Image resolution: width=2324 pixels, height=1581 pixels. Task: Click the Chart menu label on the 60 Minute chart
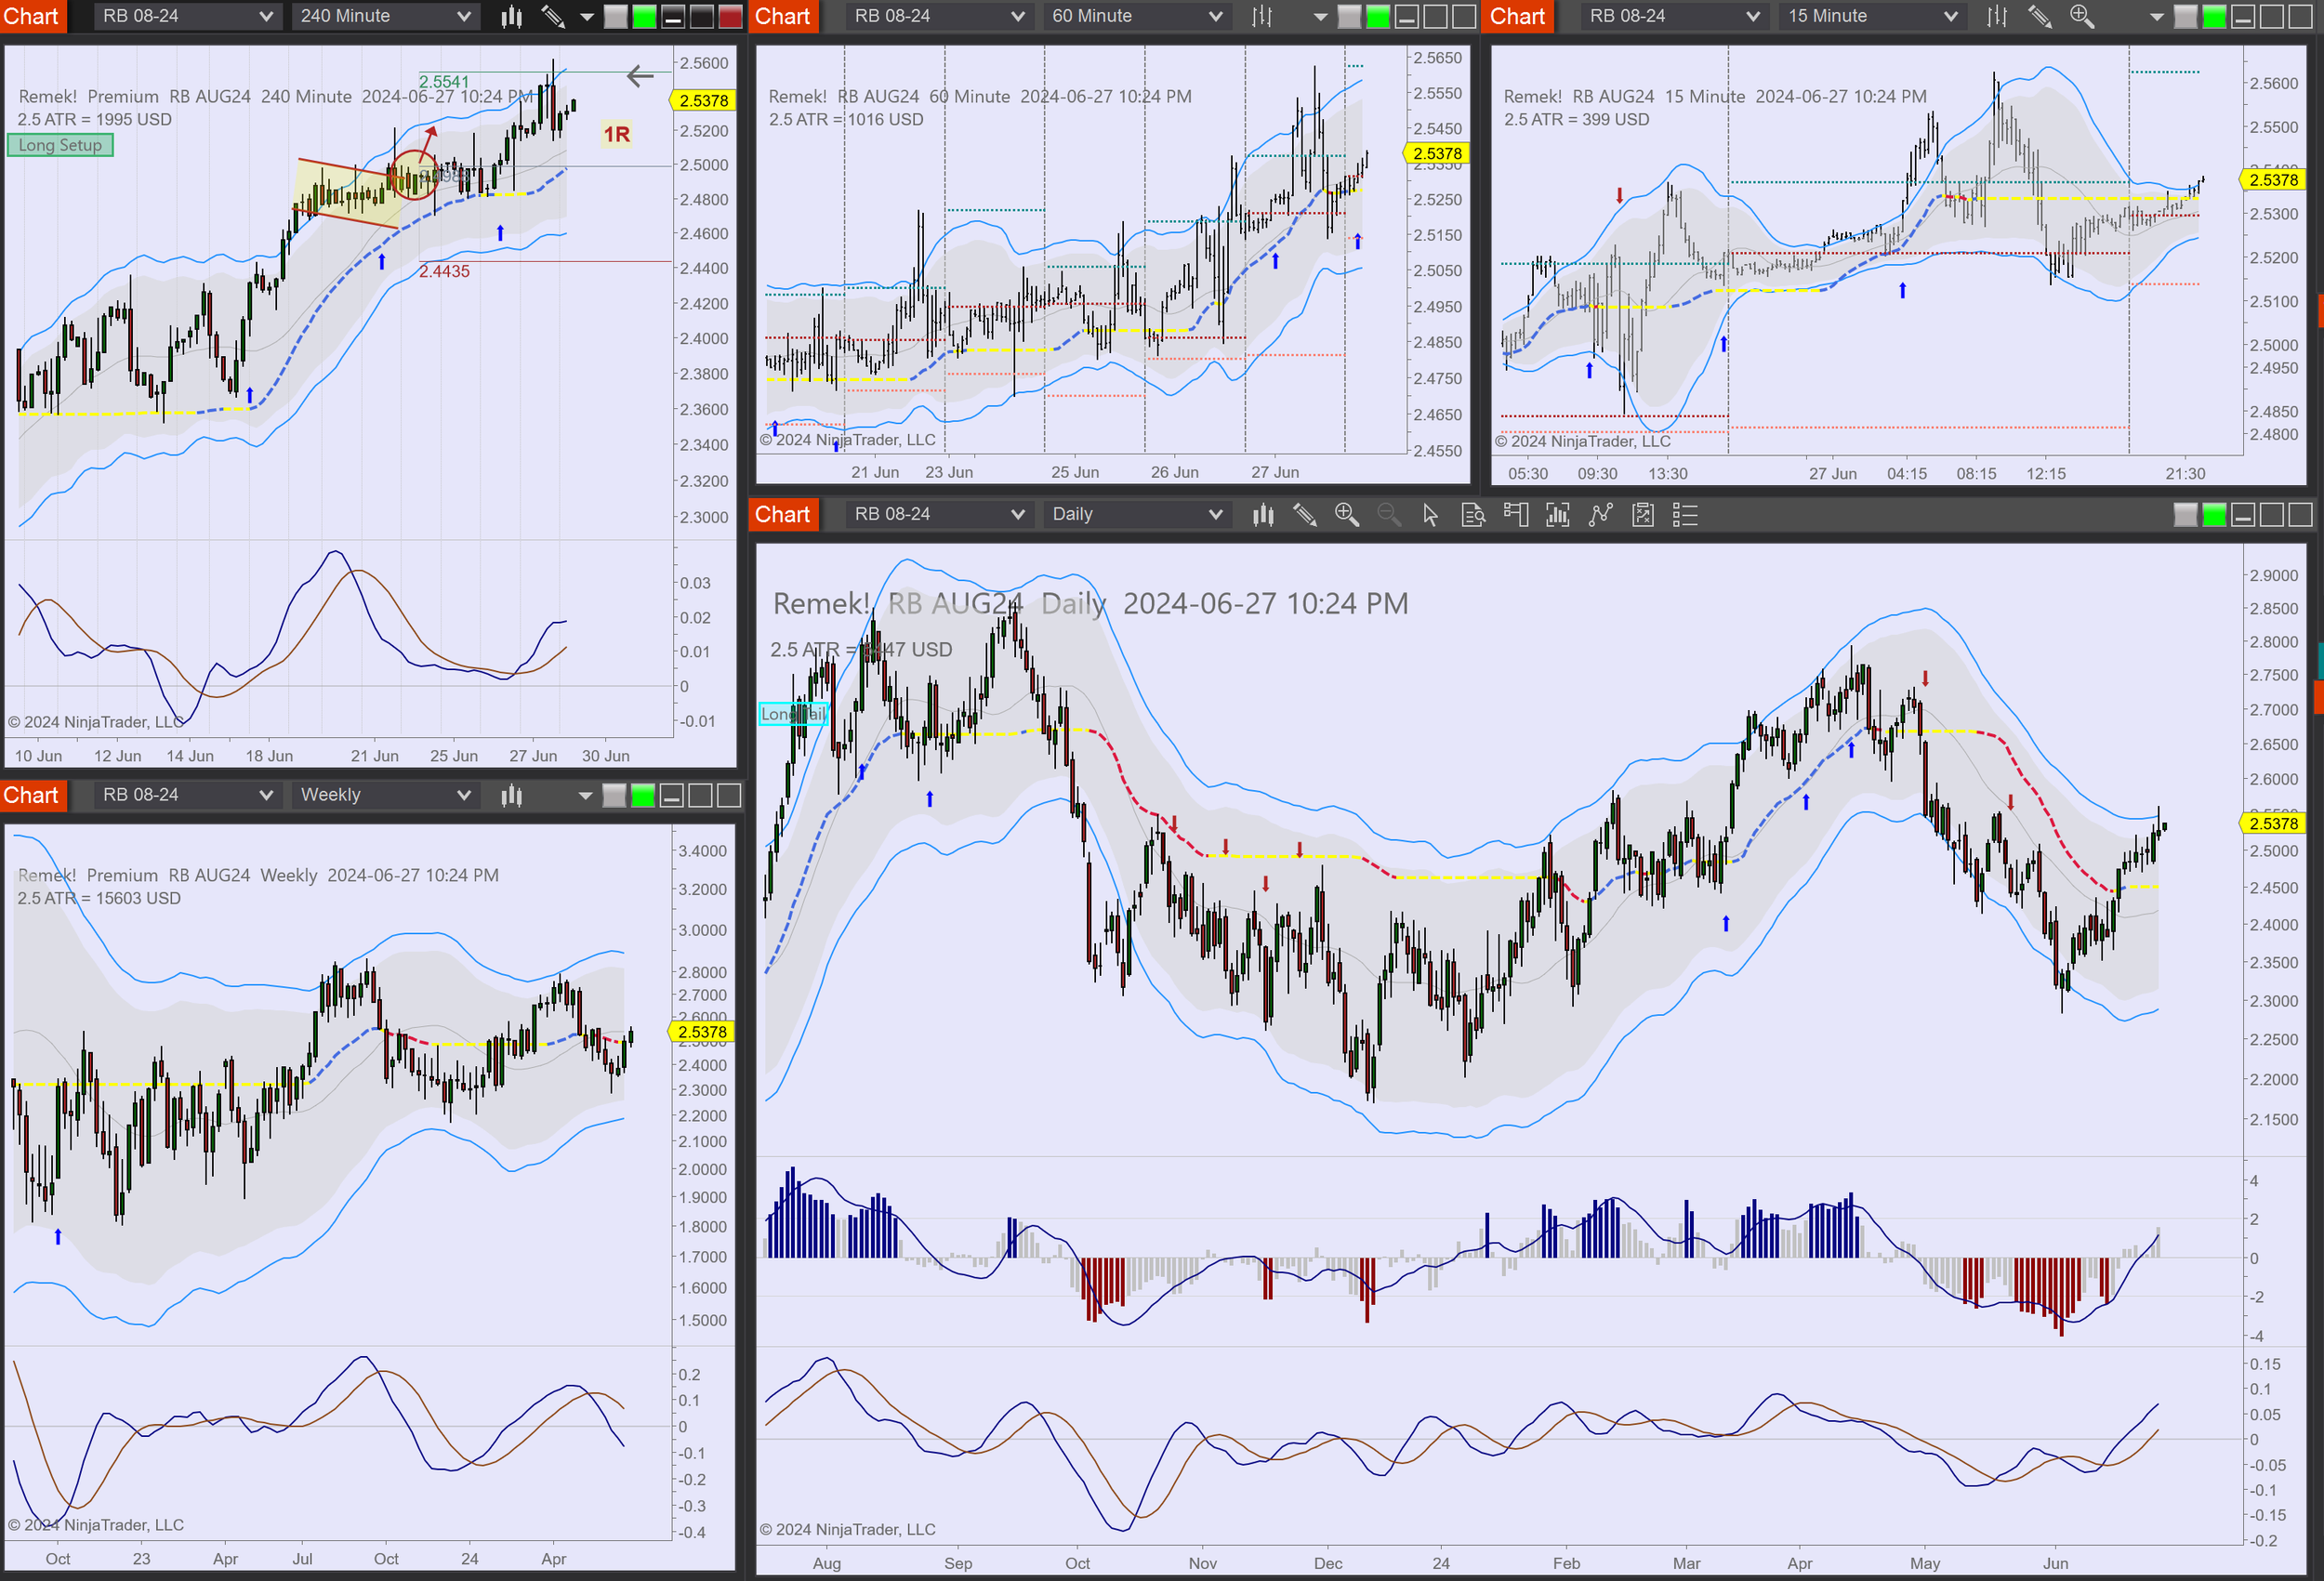tap(783, 16)
